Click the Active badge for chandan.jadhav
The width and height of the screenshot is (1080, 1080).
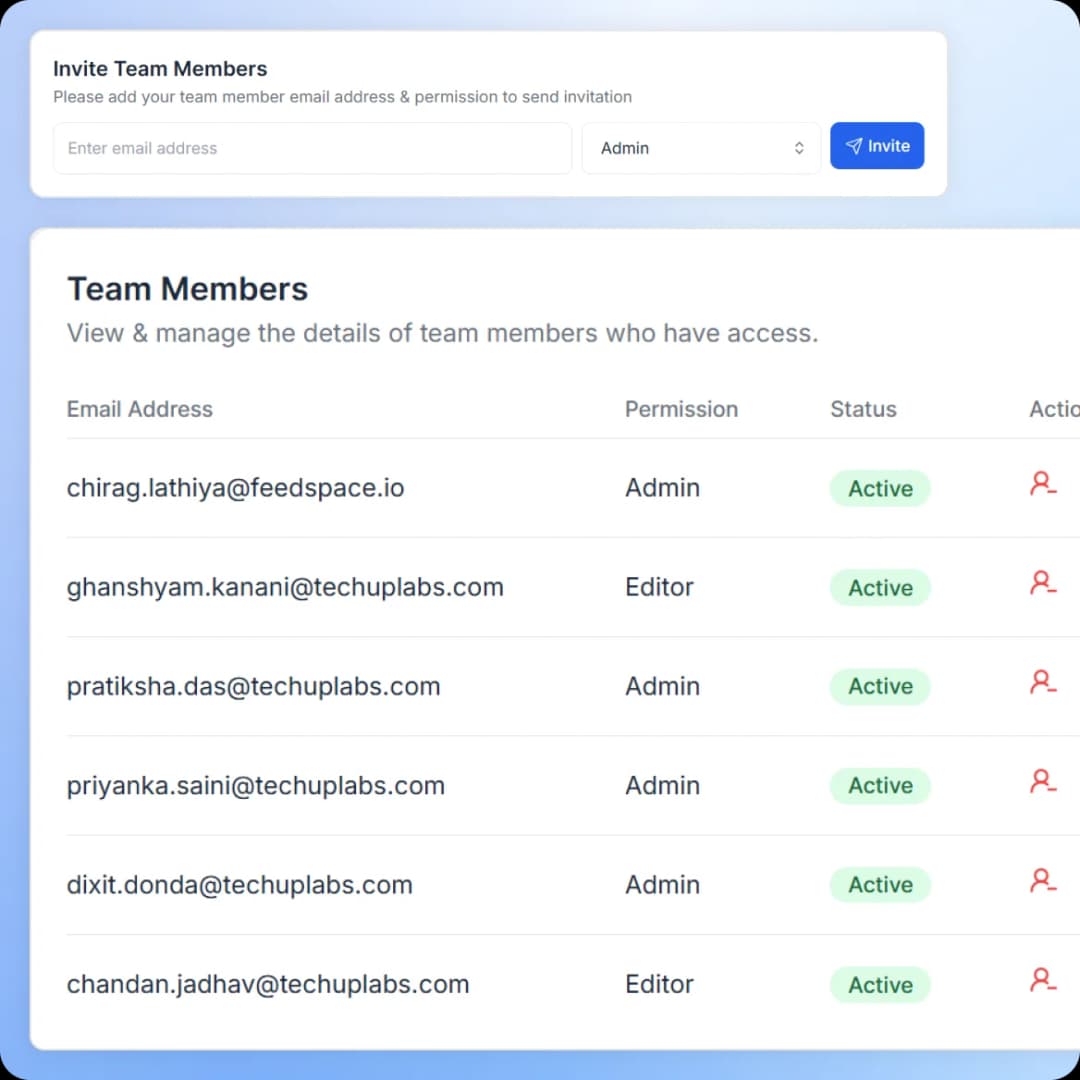879,985
